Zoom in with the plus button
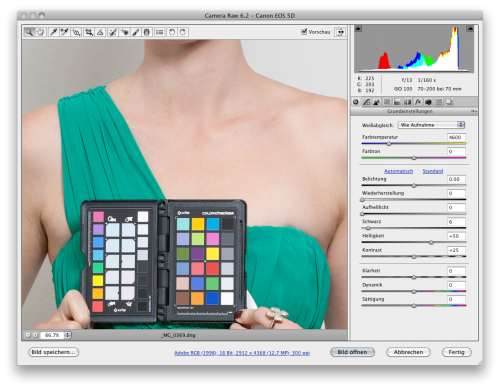Screen dimensions: 500x389 pos(35,335)
